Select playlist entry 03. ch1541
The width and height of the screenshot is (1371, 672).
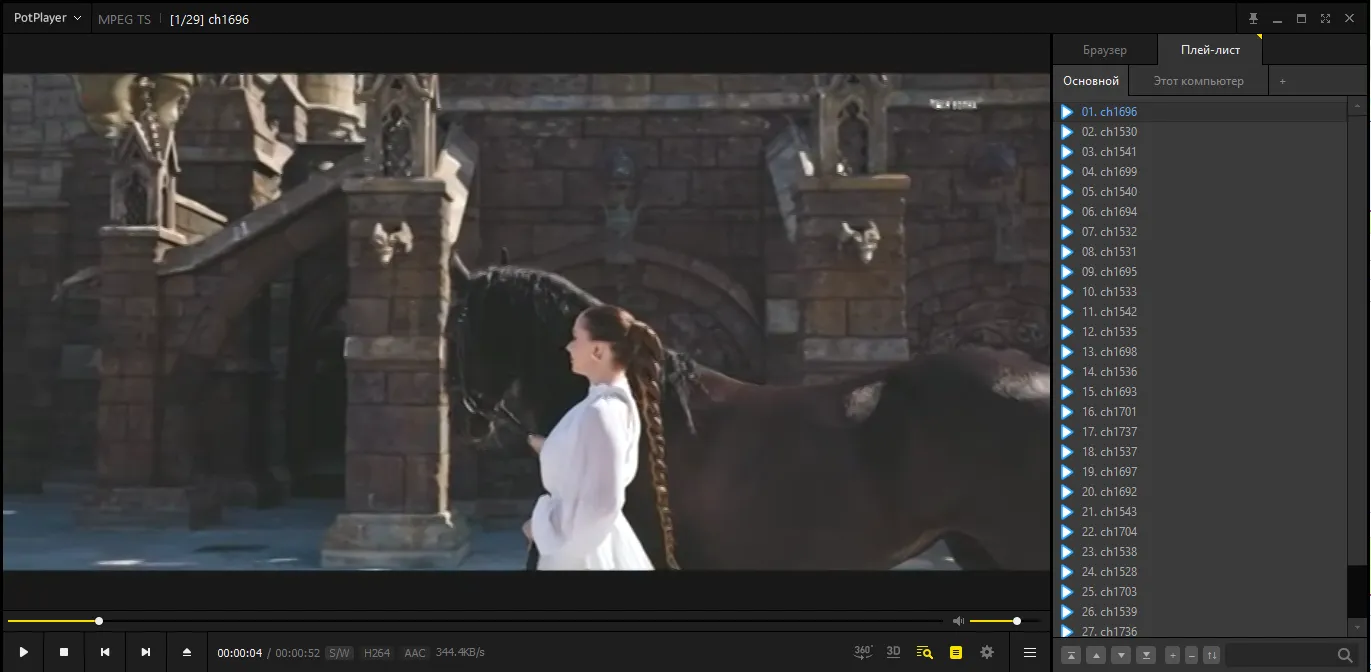coord(1202,152)
